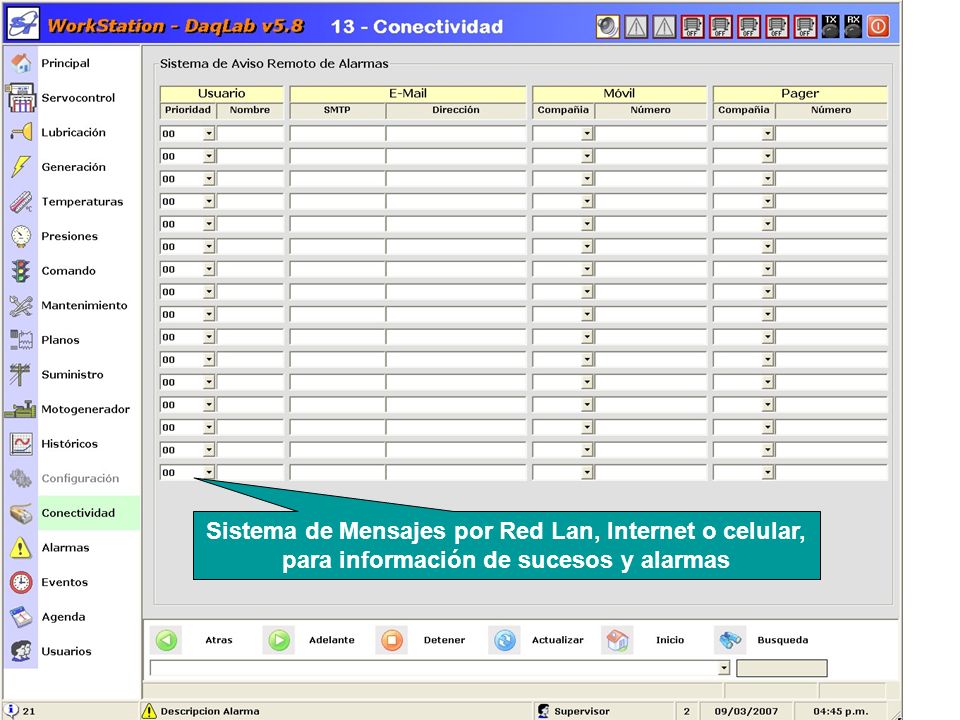Go to the Principal menu item
Screen dimensions: 960x720
(x=65, y=63)
